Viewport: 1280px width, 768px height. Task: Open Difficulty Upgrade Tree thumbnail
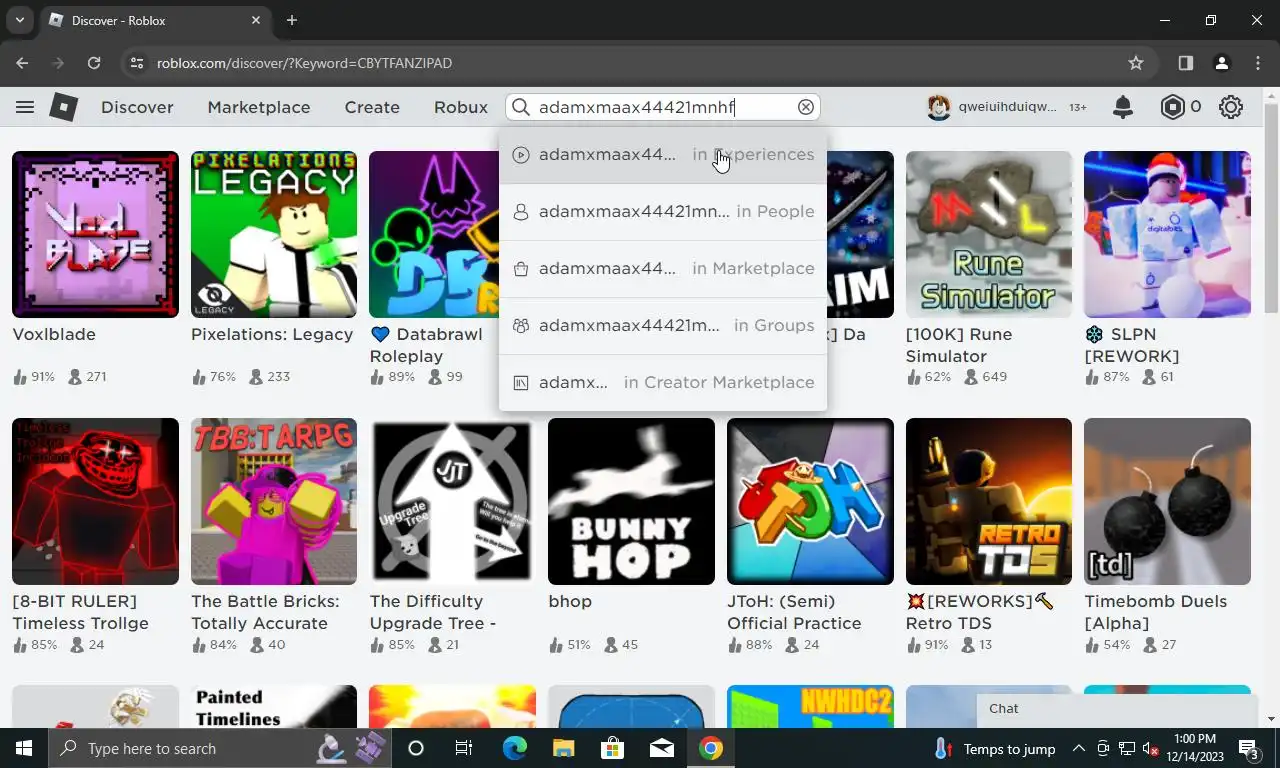point(452,501)
